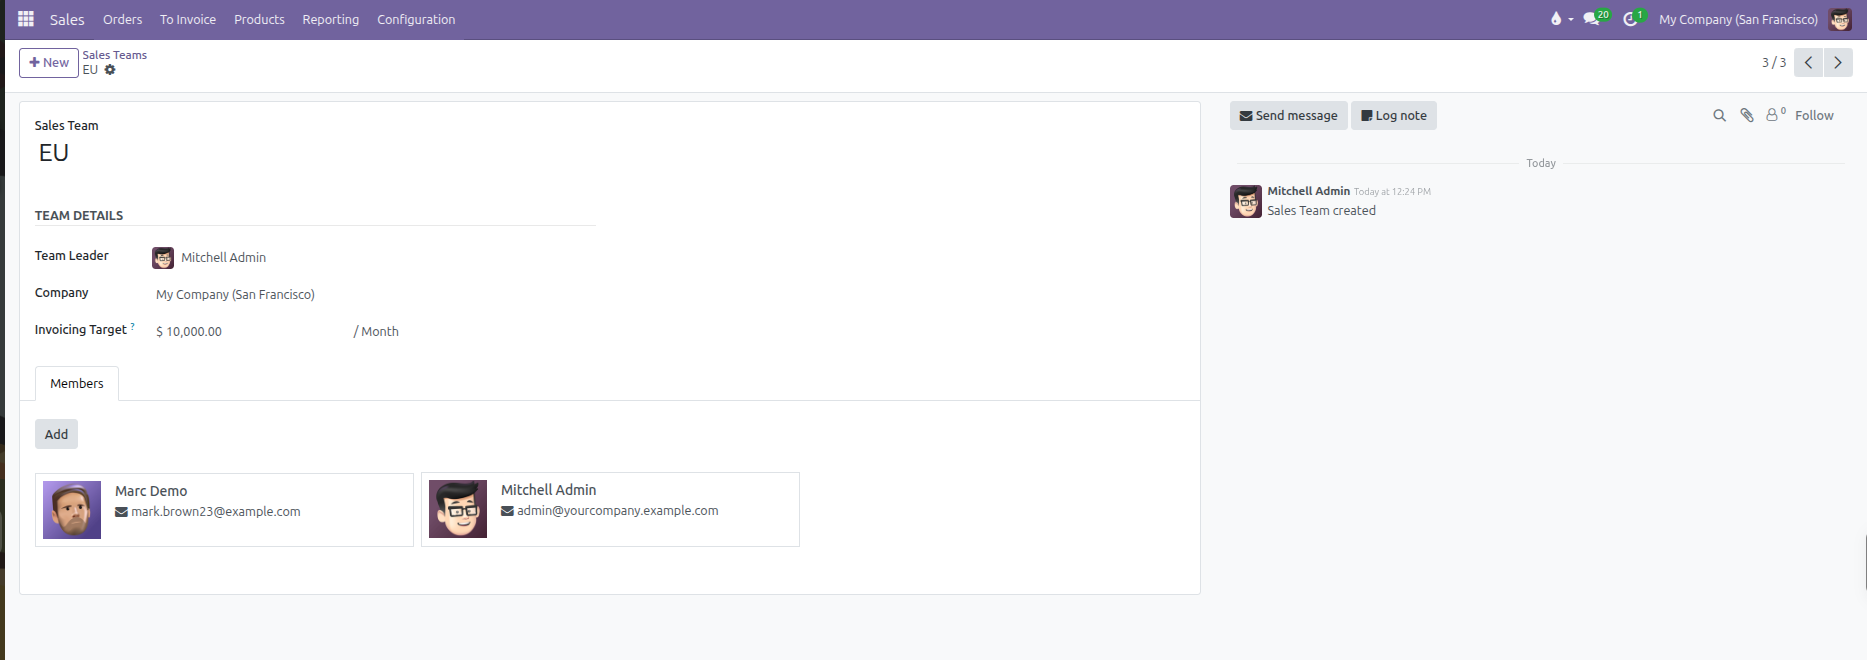Viewport: 1867px width, 660px height.
Task: Open the Reporting menu
Action: pos(331,19)
